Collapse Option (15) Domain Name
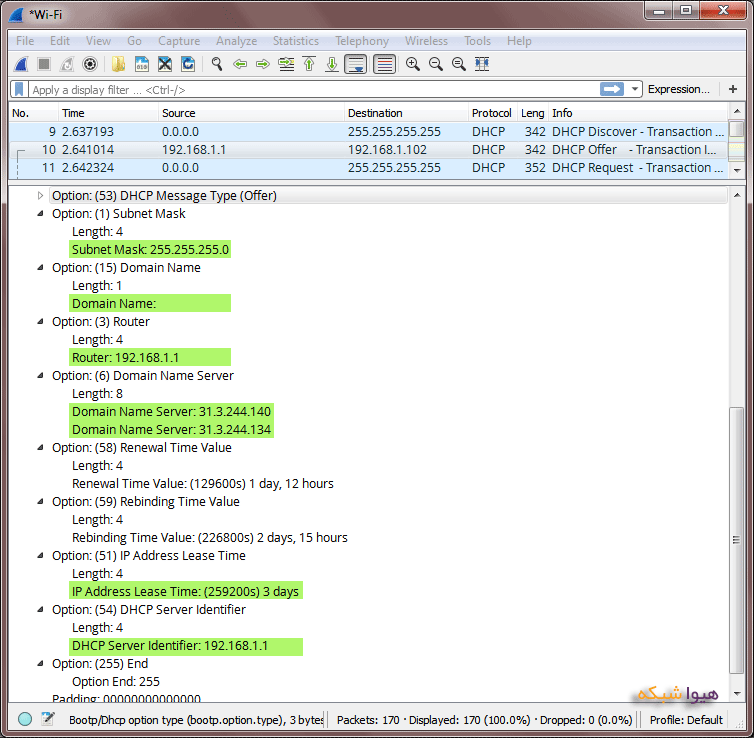 [40, 267]
